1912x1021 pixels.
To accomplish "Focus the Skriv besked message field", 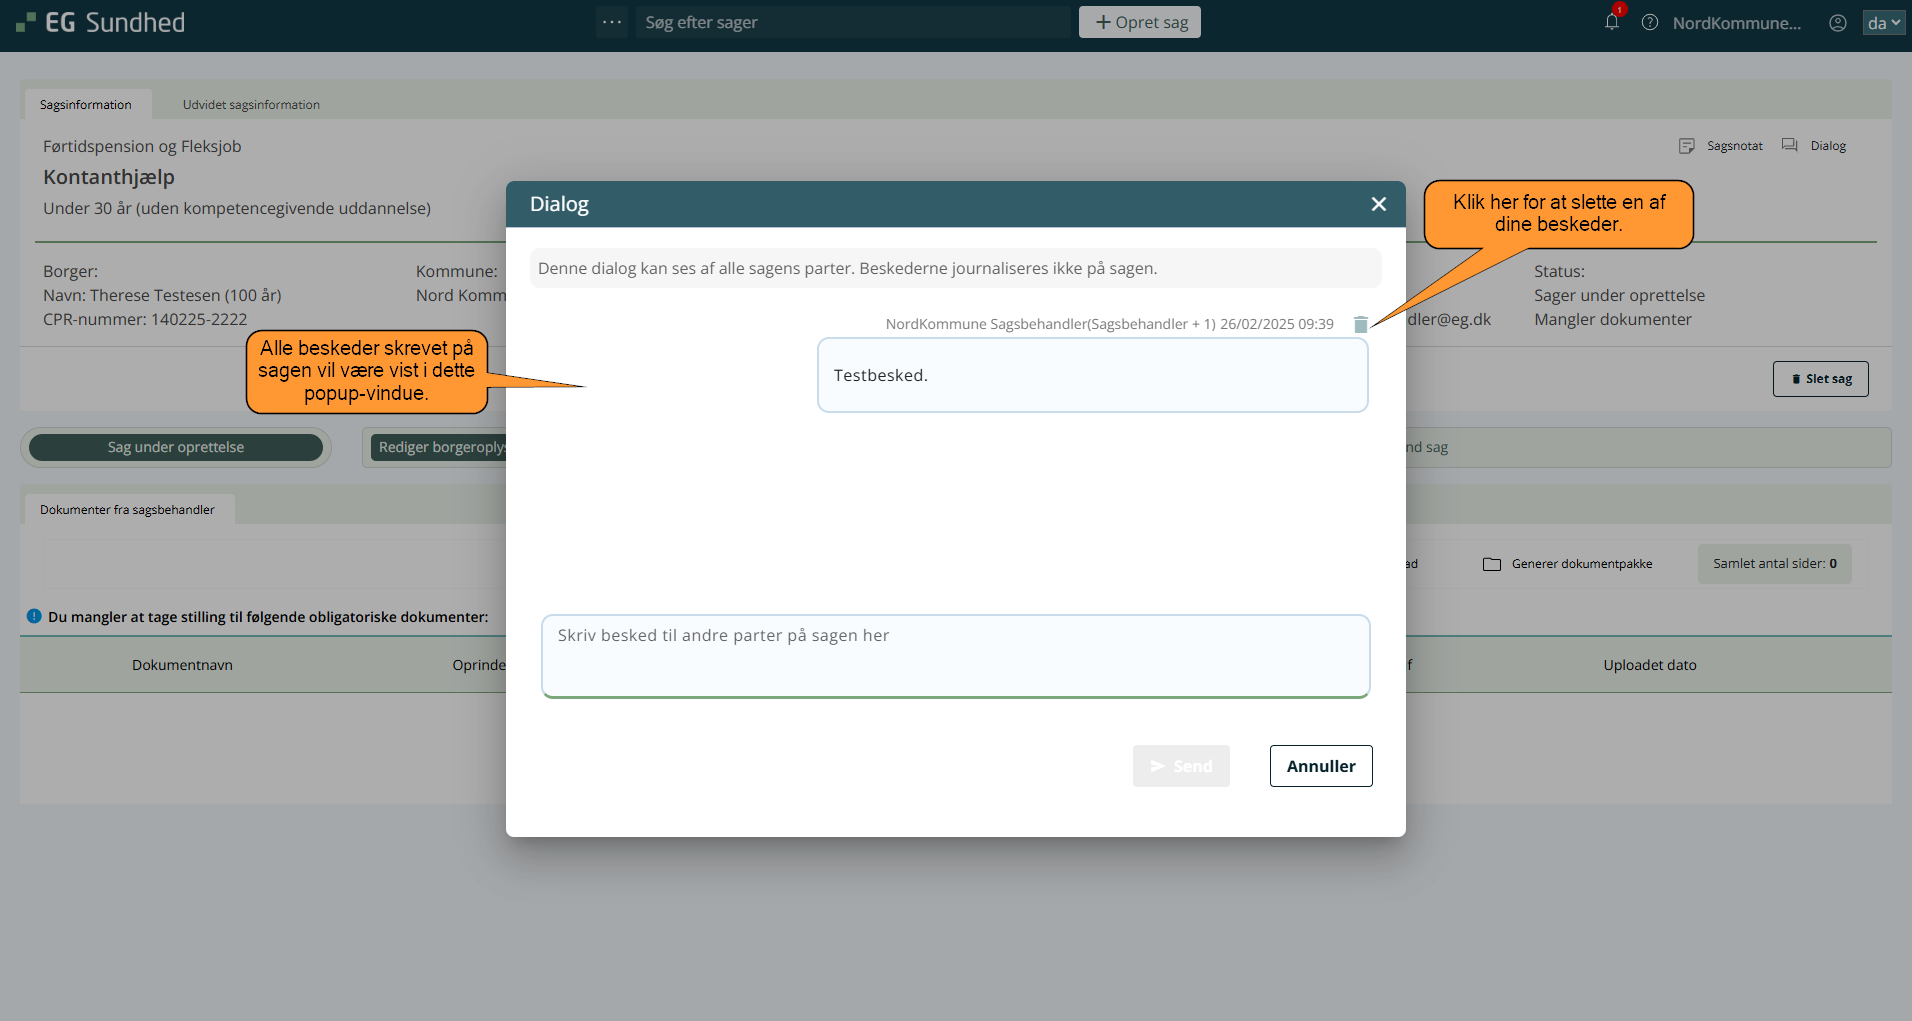I will [x=955, y=656].
